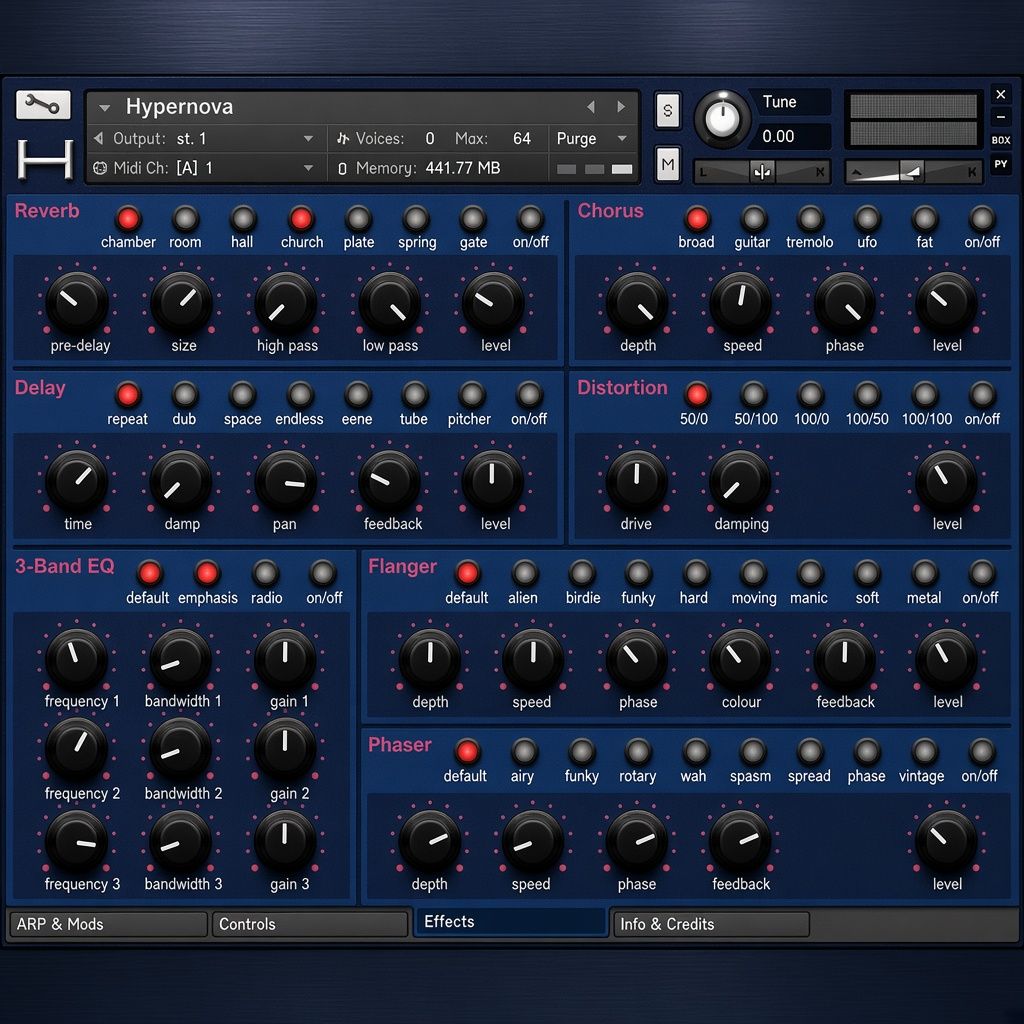Select the Flanger alien preset
Screen dimensions: 1024x1024
[x=524, y=573]
